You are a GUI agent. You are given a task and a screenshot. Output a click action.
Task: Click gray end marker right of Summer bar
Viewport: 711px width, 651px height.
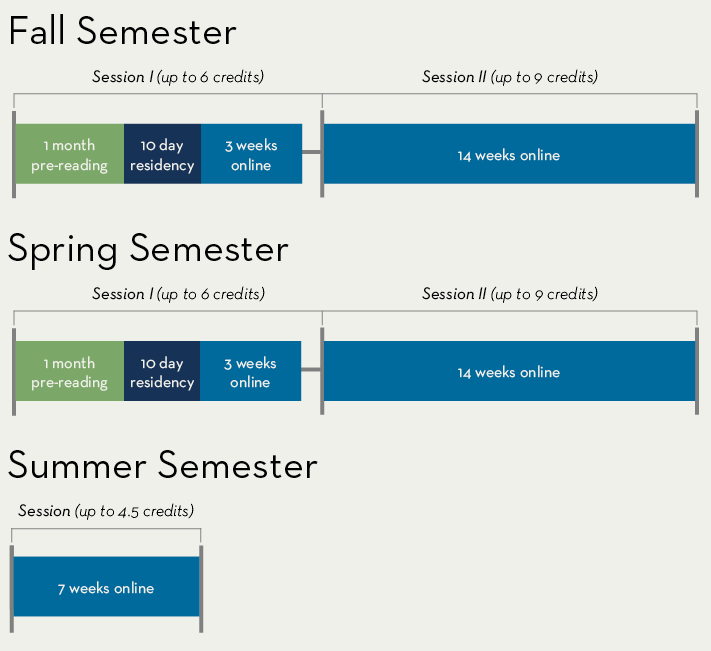(x=201, y=588)
